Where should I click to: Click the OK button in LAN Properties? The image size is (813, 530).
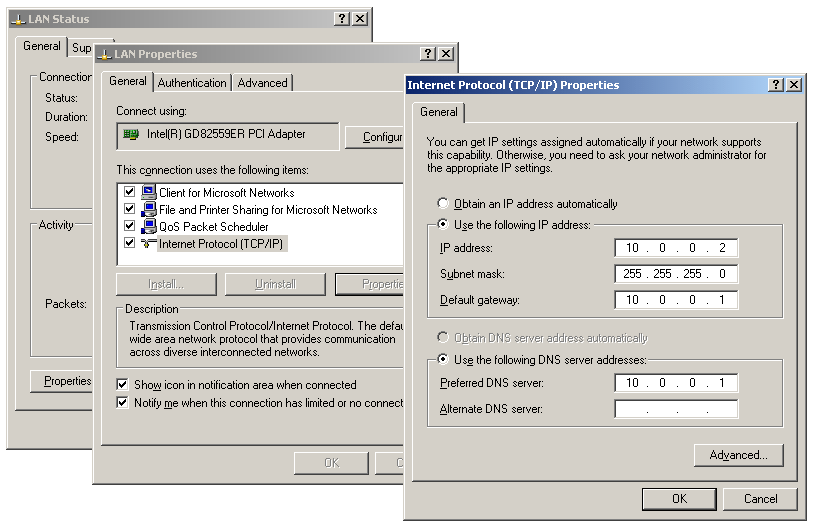(x=331, y=463)
